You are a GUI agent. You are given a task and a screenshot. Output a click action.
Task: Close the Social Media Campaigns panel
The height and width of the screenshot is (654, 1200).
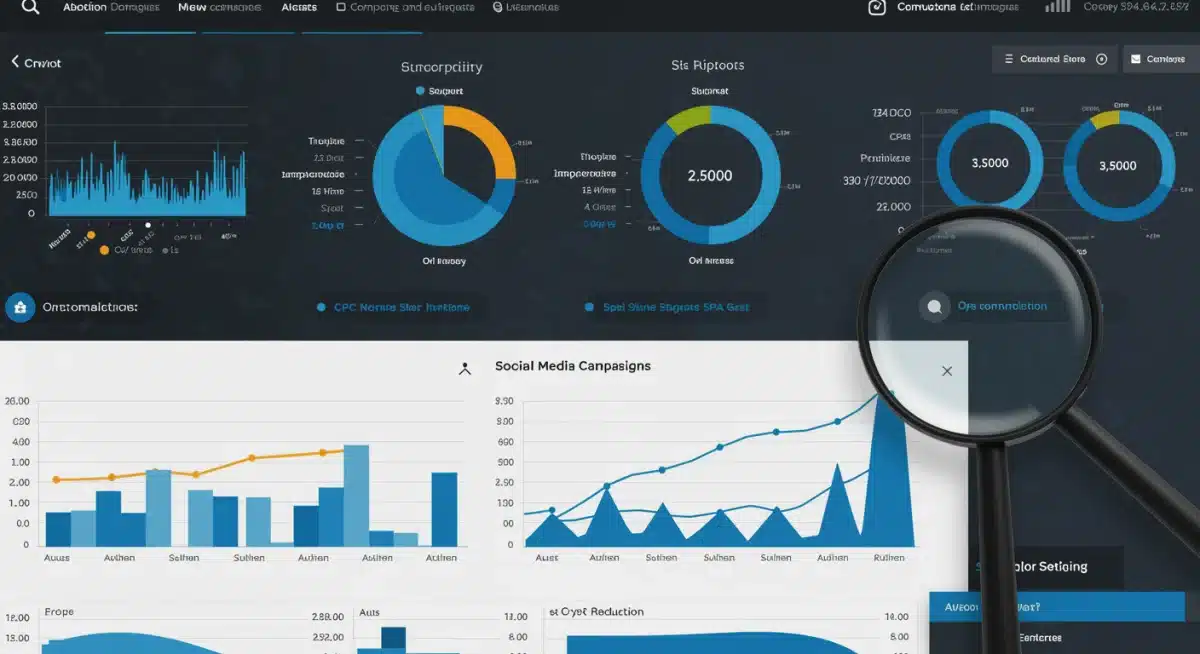coord(947,371)
